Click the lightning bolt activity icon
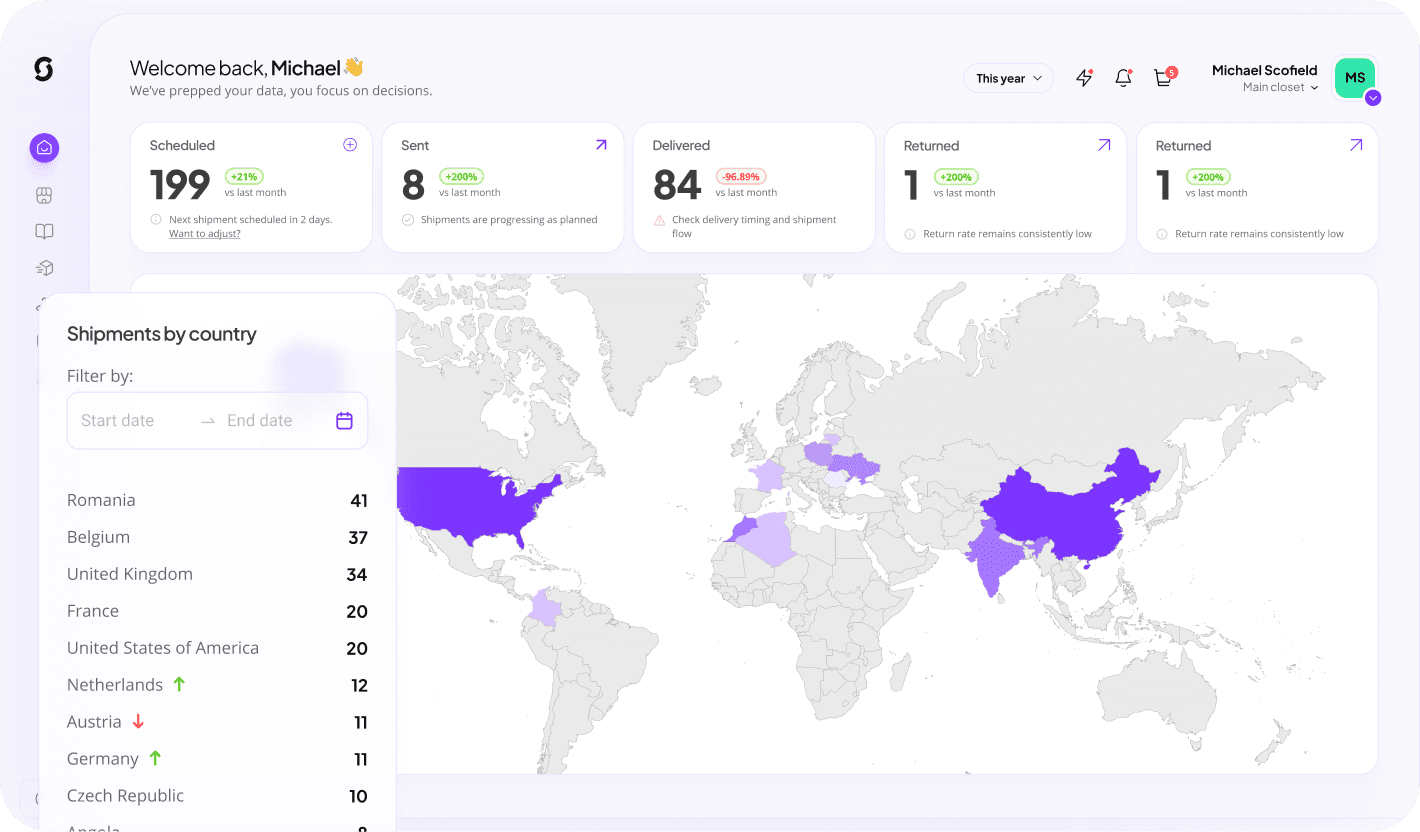Viewport: 1420px width, 832px height. pyautogui.click(x=1084, y=78)
